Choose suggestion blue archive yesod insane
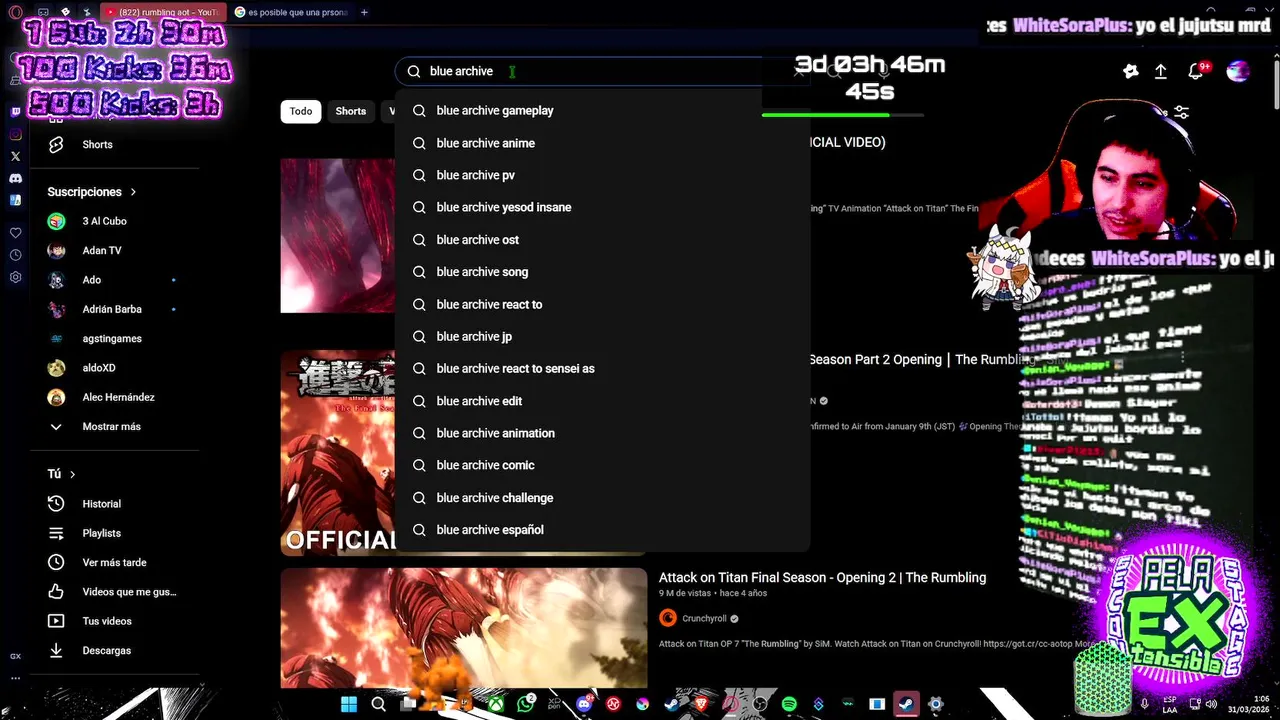1280x720 pixels. tap(602, 207)
